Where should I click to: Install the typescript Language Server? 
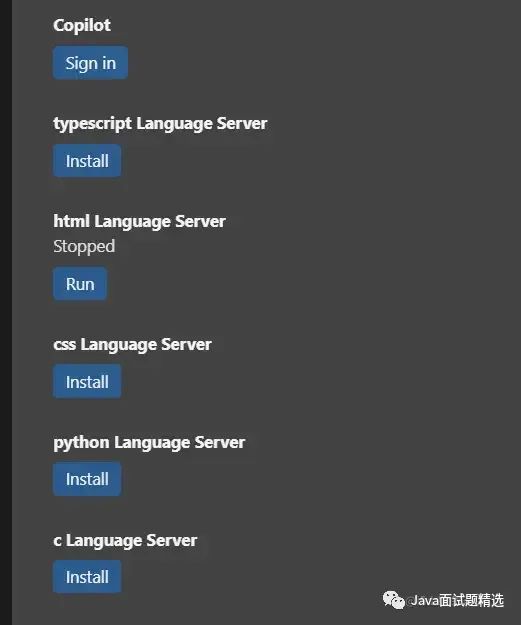87,161
